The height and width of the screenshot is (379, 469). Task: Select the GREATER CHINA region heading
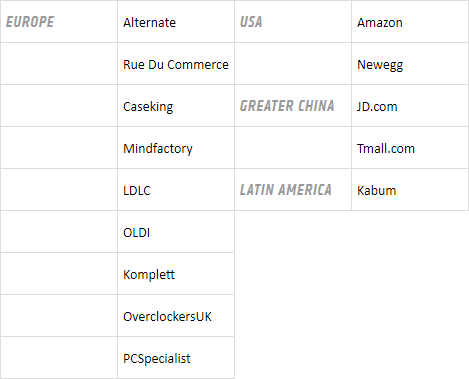tap(287, 106)
